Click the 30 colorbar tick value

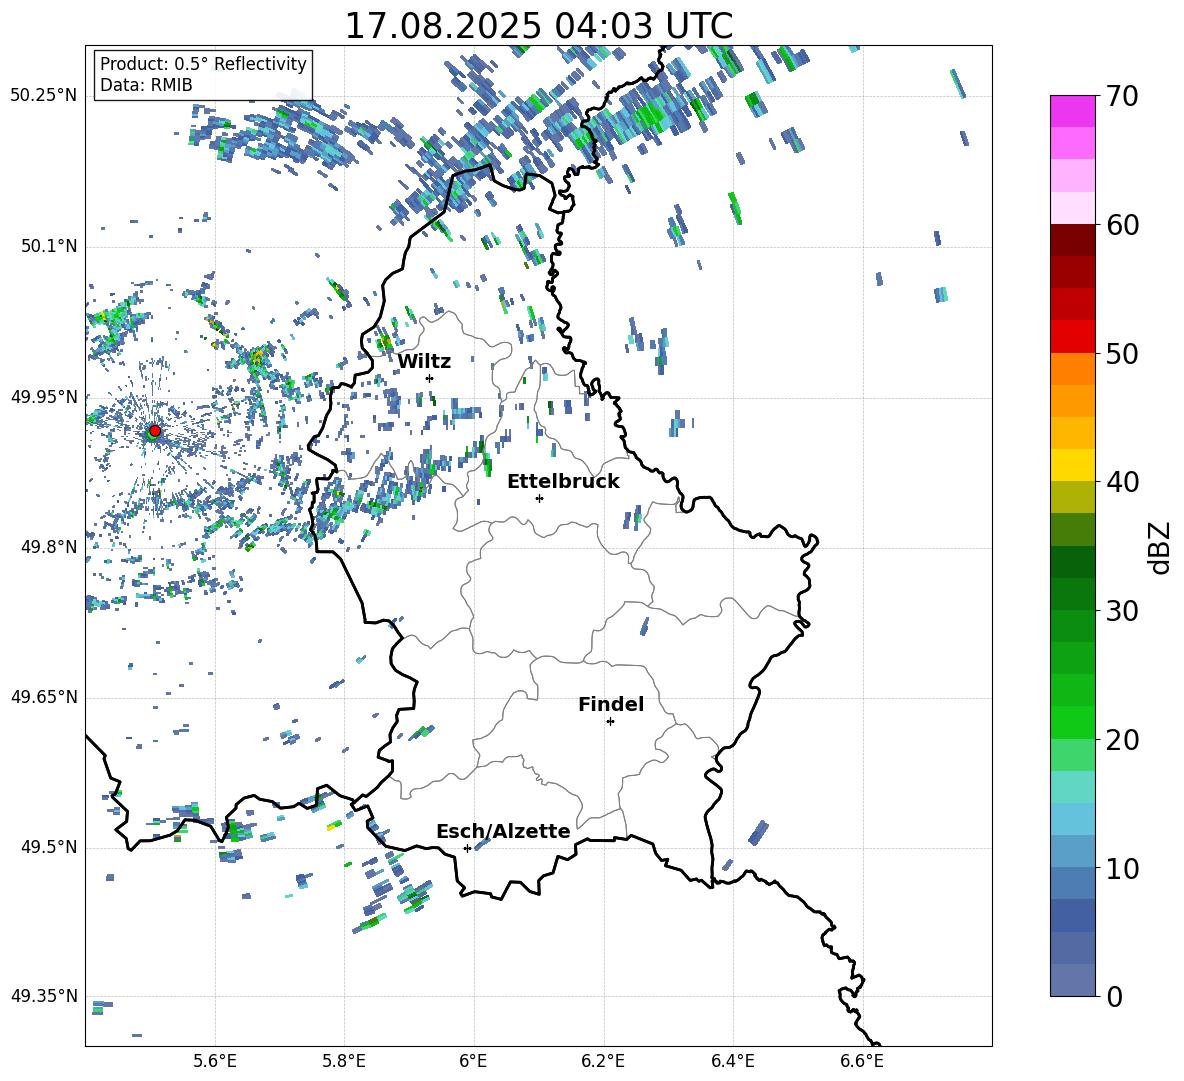[1122, 611]
